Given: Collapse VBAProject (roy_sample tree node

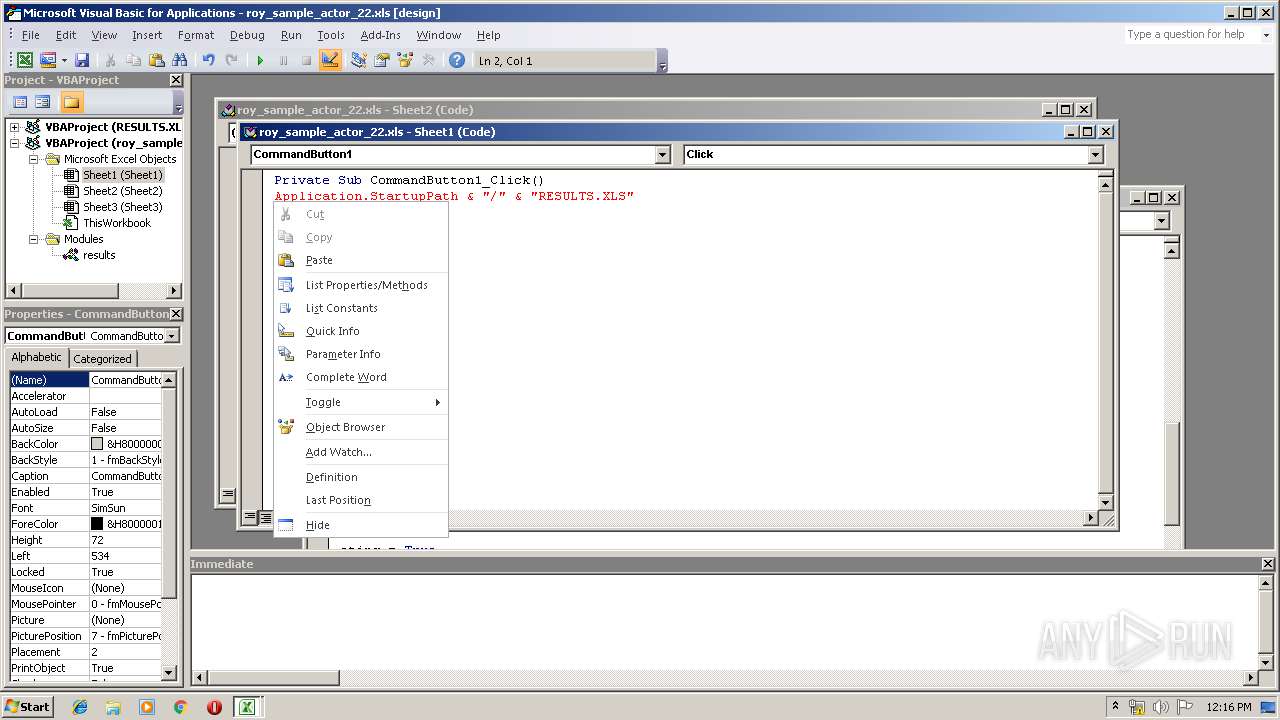Looking at the screenshot, I should 15,143.
